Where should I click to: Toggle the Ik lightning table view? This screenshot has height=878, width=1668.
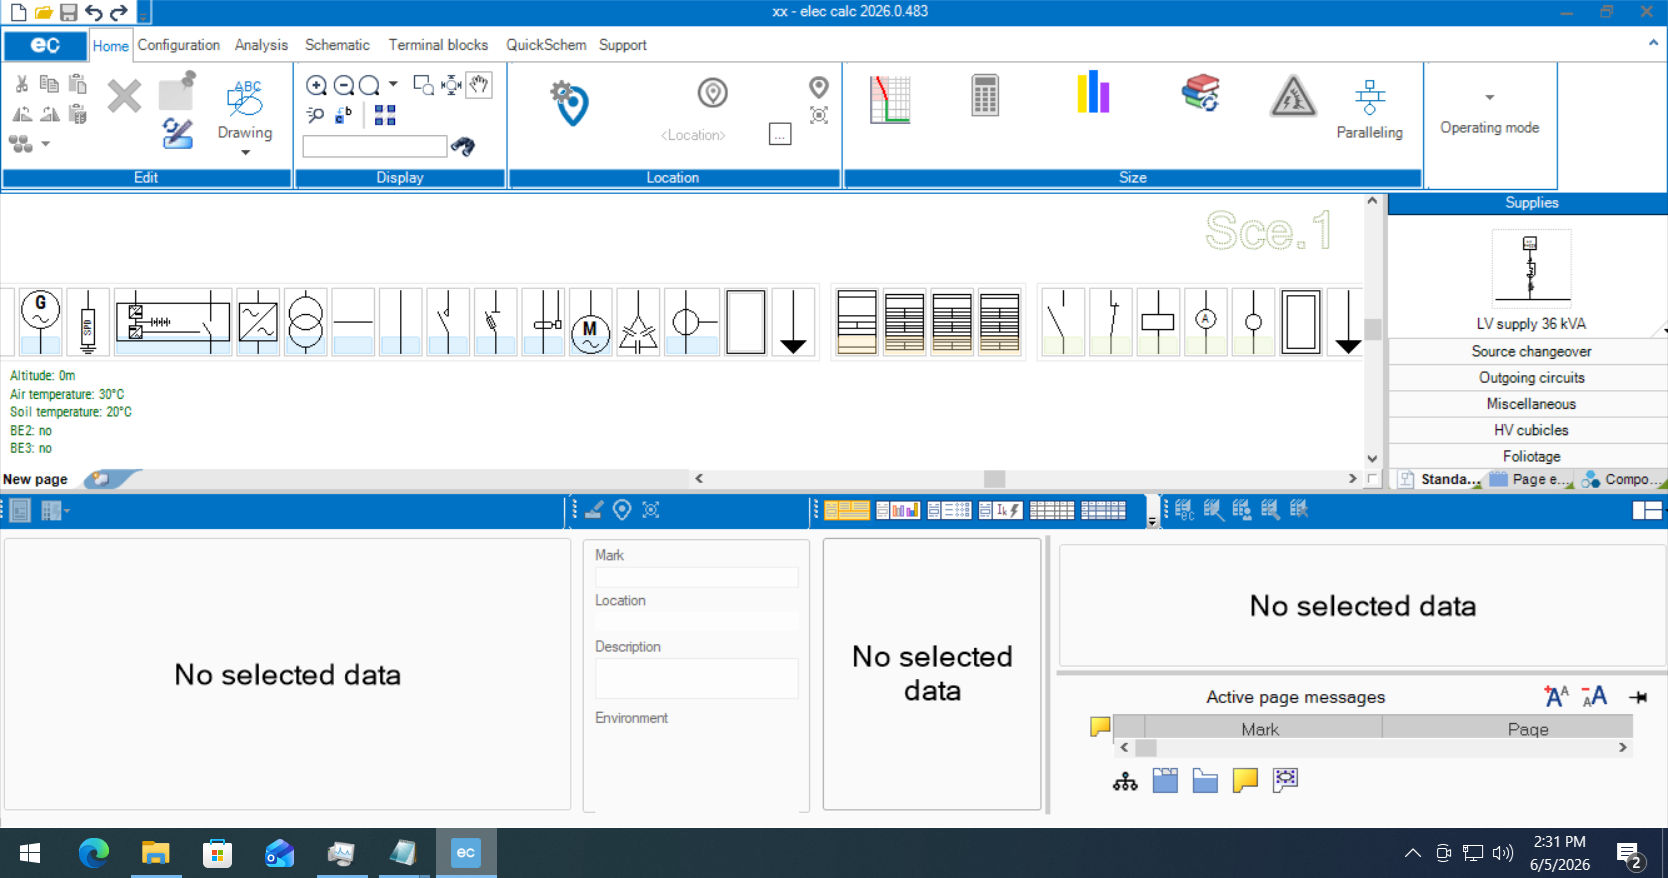1000,510
